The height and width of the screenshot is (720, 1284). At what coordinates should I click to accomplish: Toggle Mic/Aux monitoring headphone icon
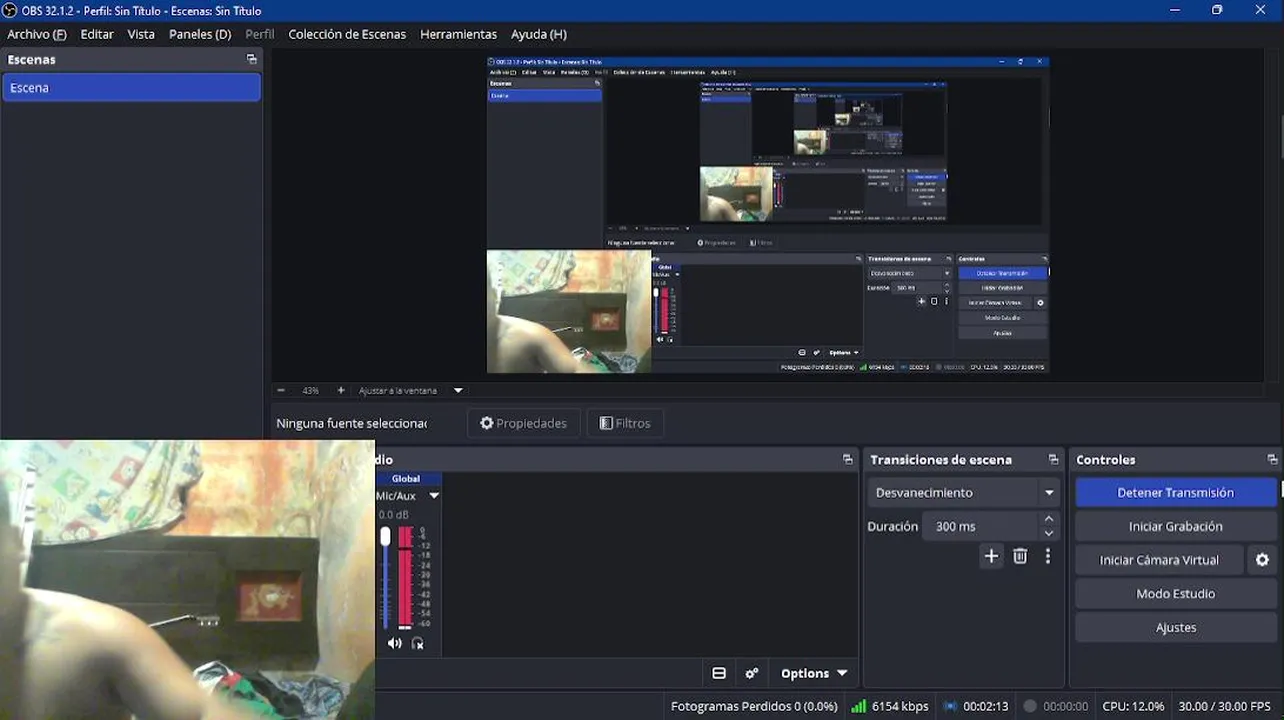coord(418,643)
